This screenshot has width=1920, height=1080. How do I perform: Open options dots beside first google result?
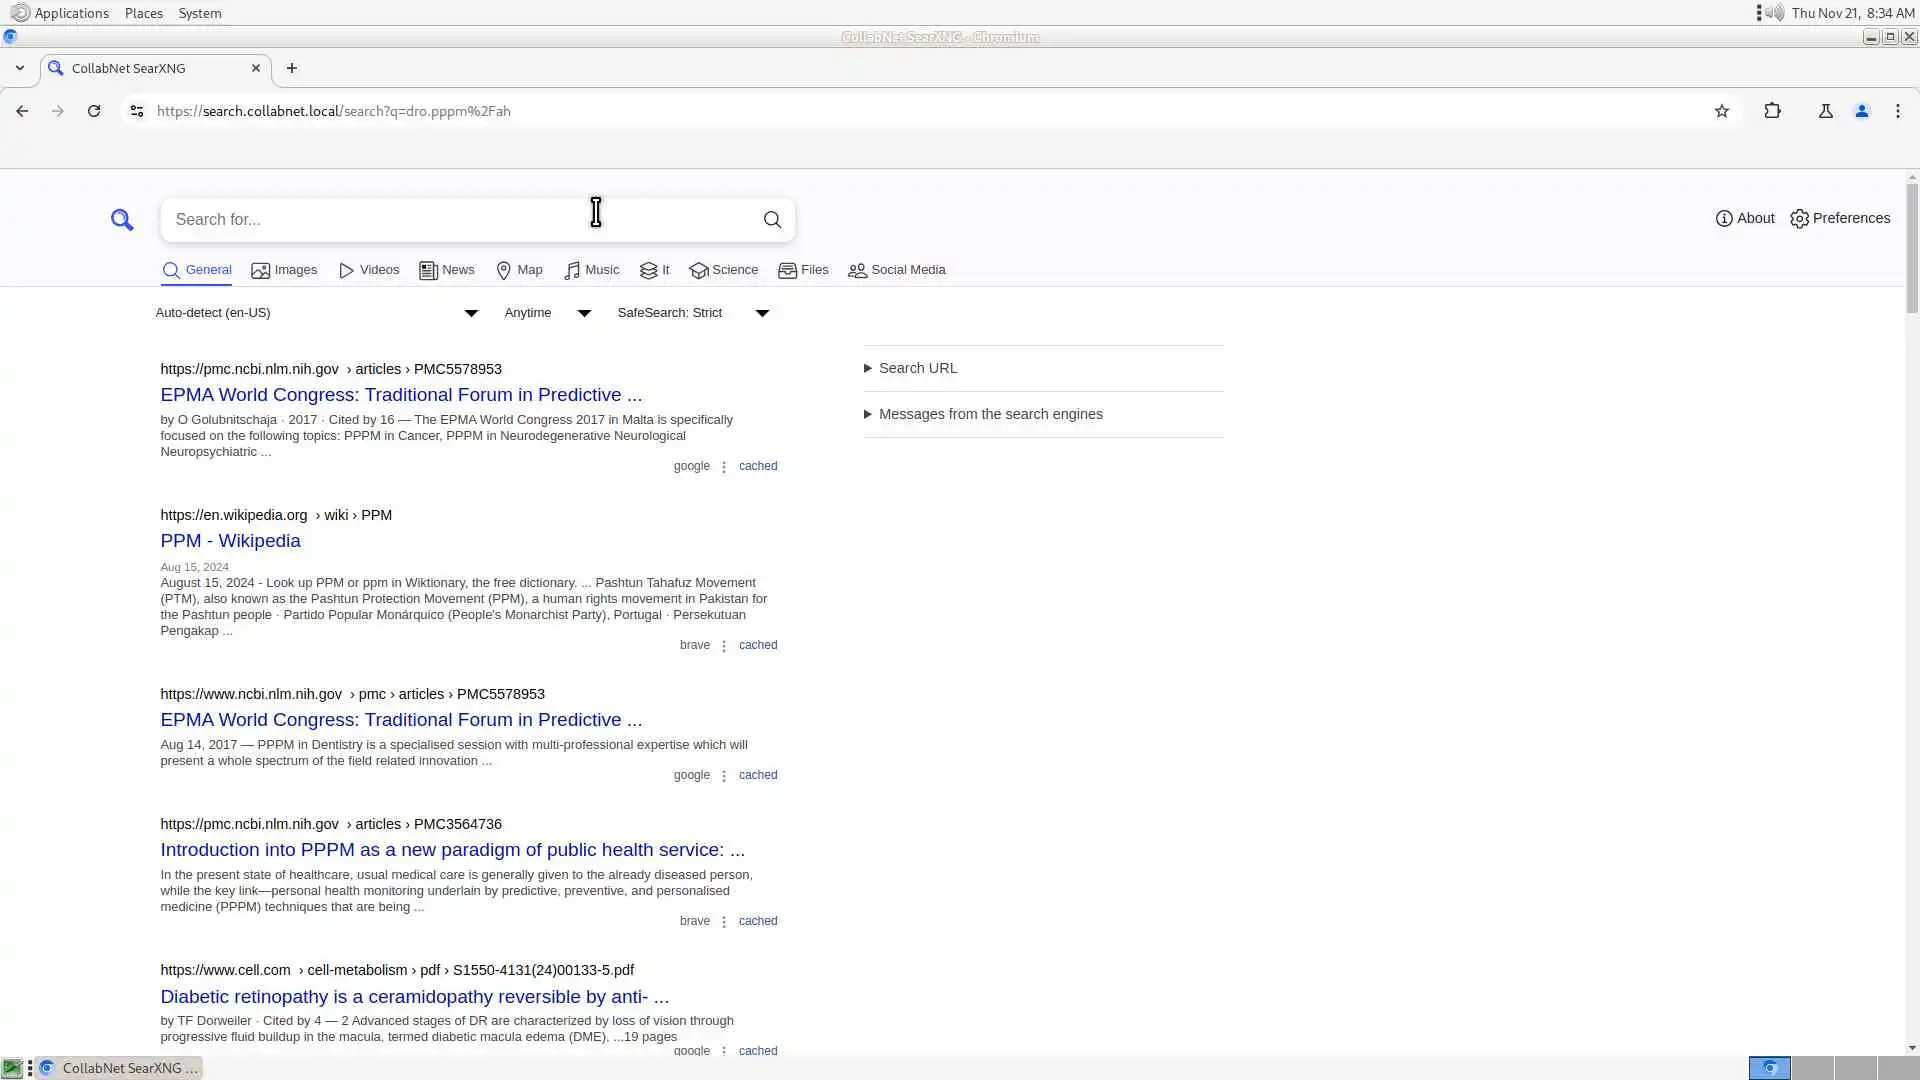pyautogui.click(x=724, y=467)
